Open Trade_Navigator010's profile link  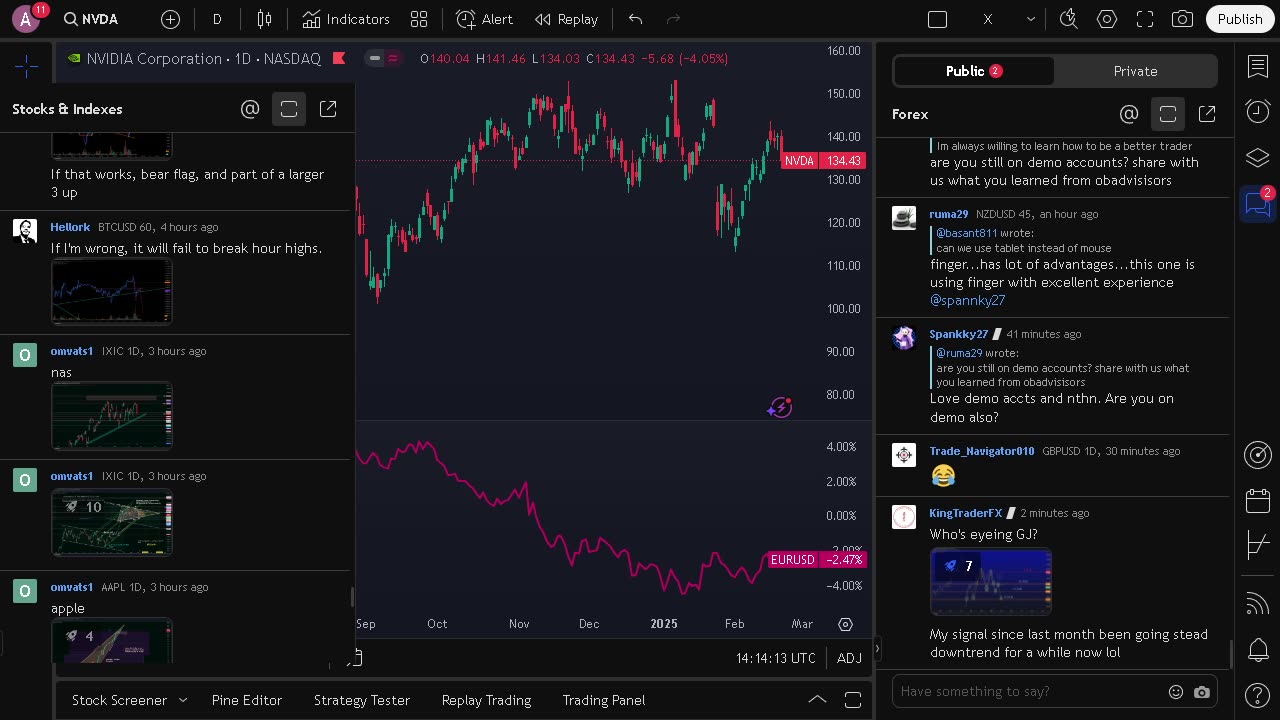pyautogui.click(x=982, y=451)
